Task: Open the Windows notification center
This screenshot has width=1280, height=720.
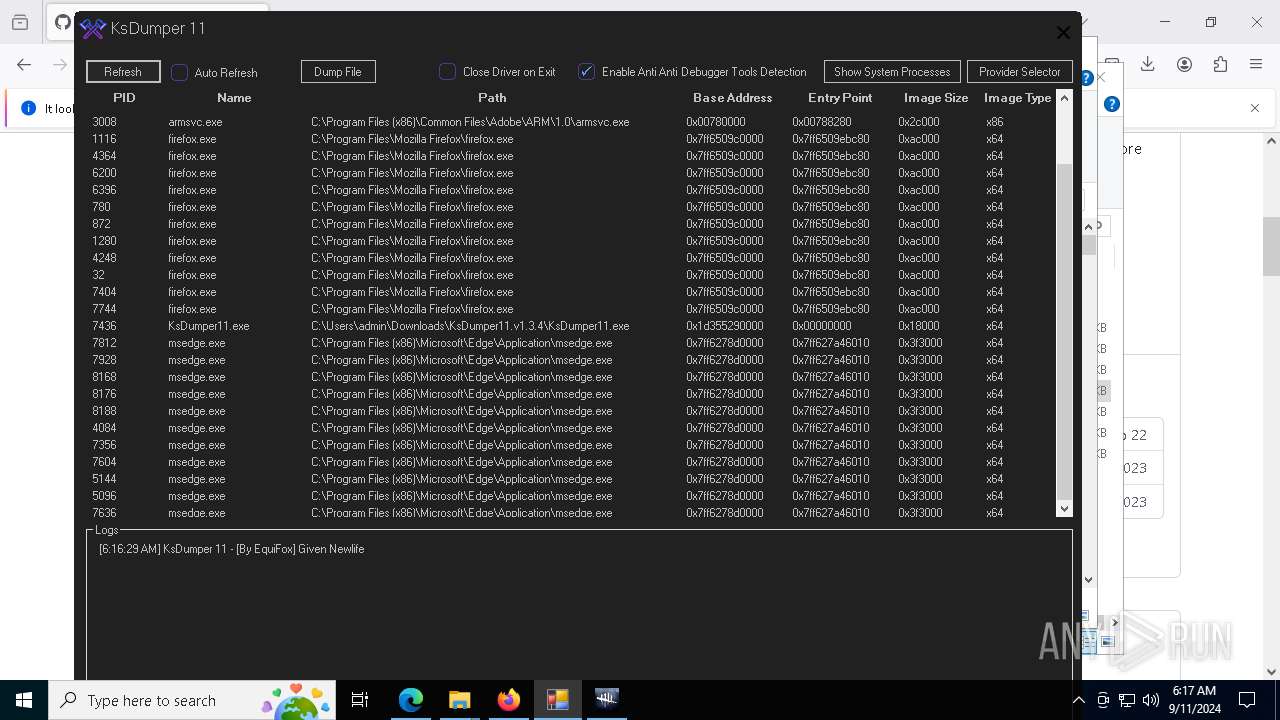Action: 1247,700
